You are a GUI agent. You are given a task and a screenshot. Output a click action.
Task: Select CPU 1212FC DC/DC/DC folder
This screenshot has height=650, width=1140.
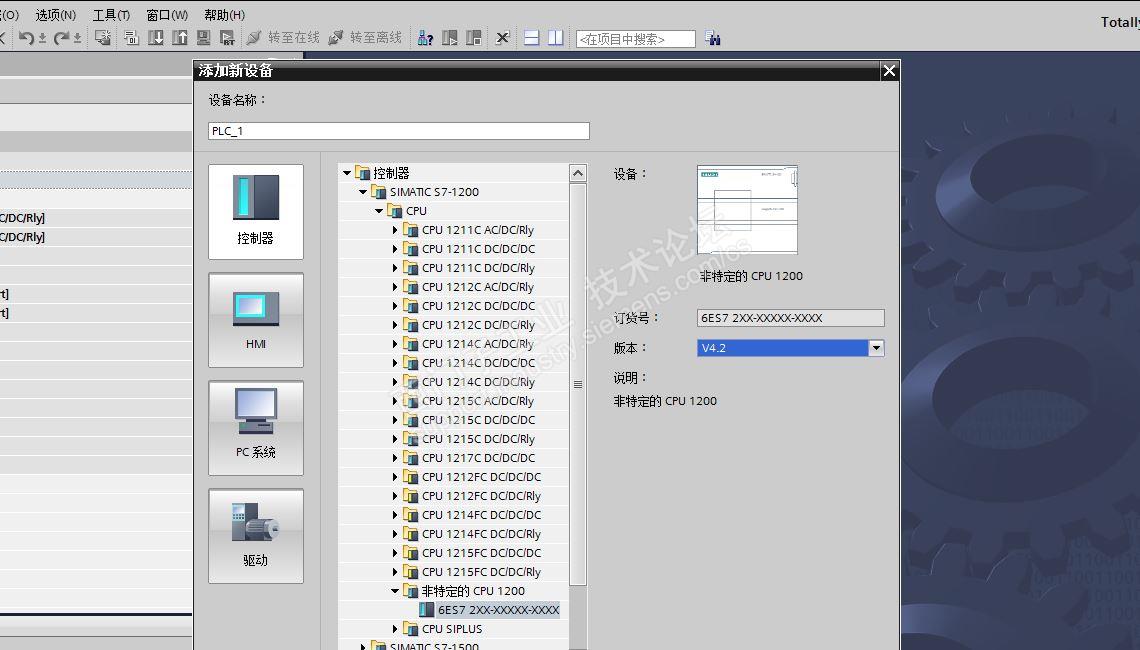pyautogui.click(x=481, y=477)
